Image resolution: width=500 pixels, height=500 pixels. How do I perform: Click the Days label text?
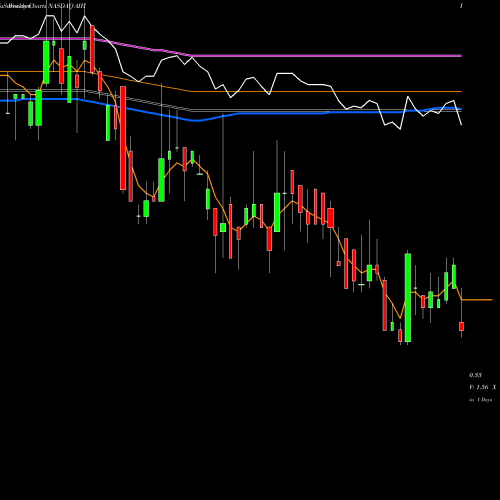(480, 400)
